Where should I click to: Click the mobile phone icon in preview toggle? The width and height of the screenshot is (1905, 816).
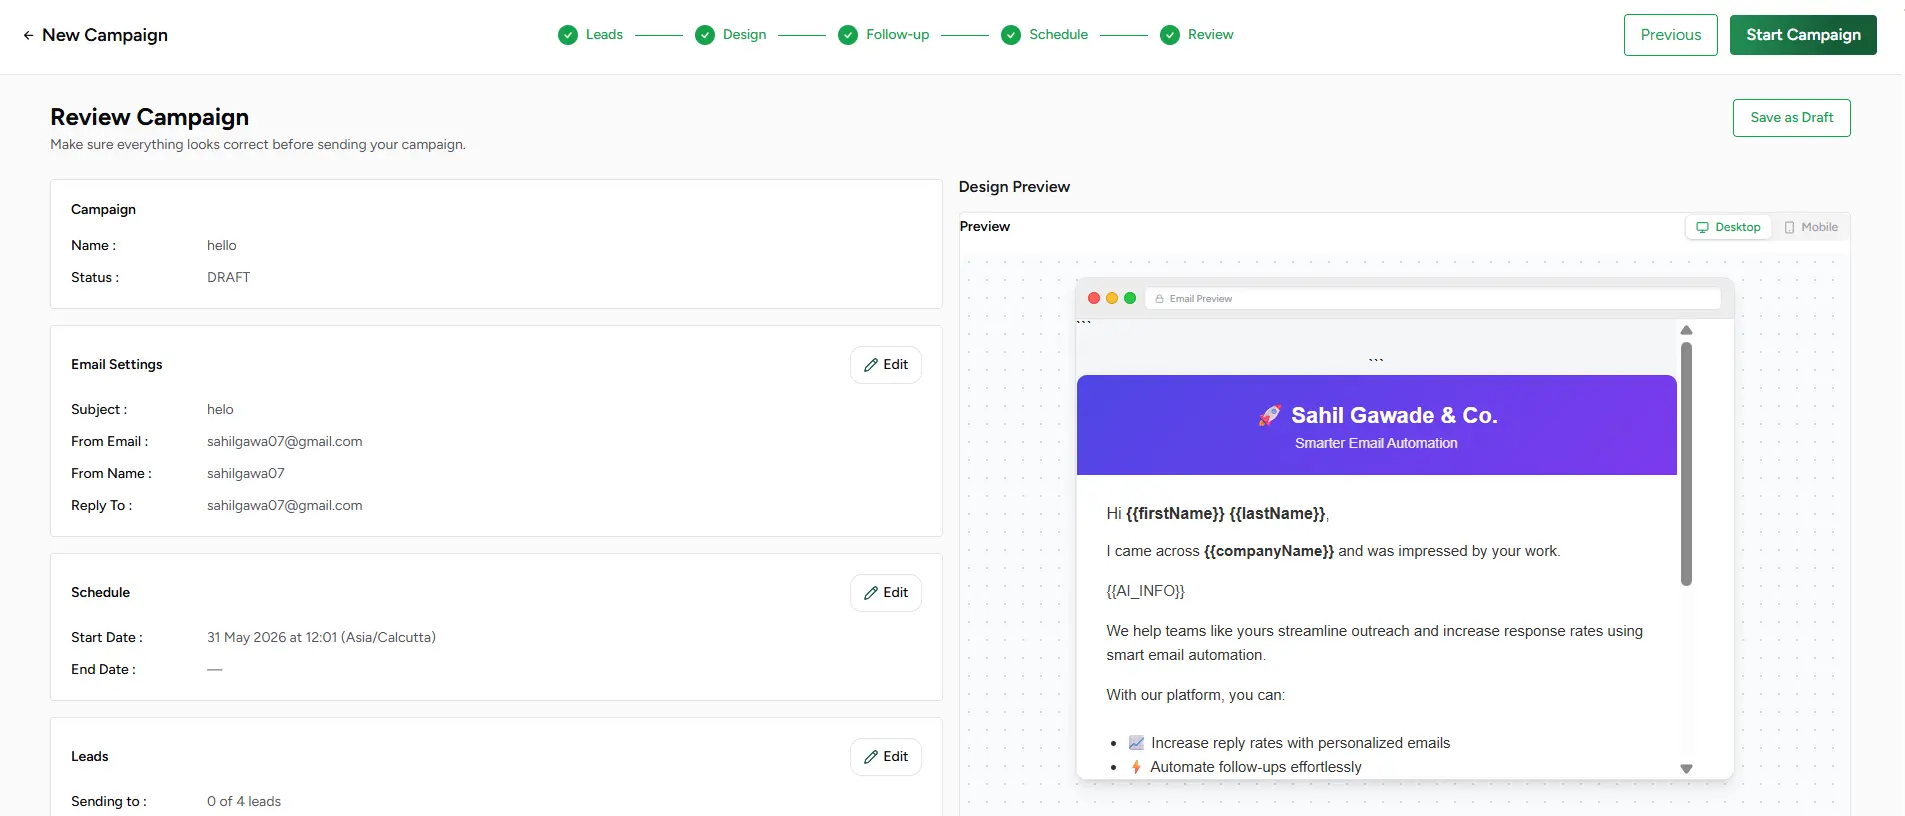(1790, 227)
